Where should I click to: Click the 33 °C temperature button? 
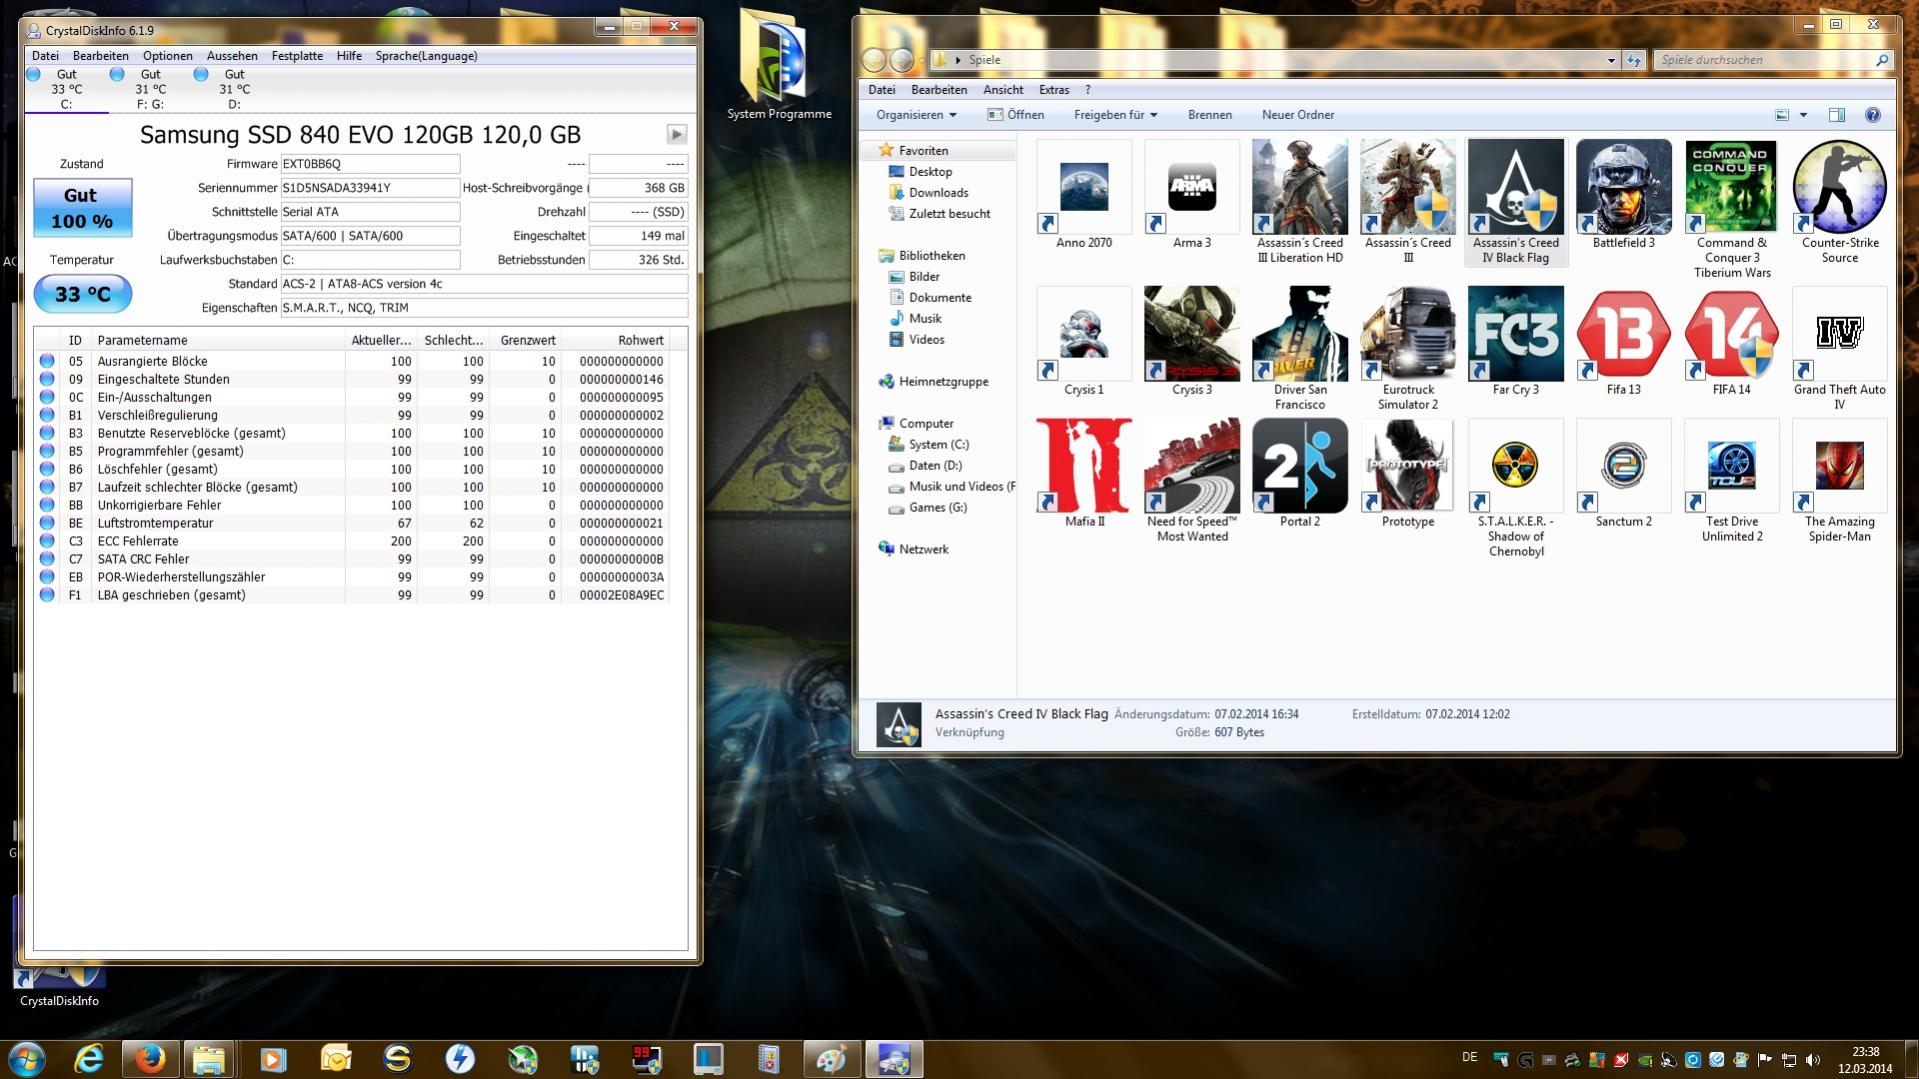pos(82,294)
